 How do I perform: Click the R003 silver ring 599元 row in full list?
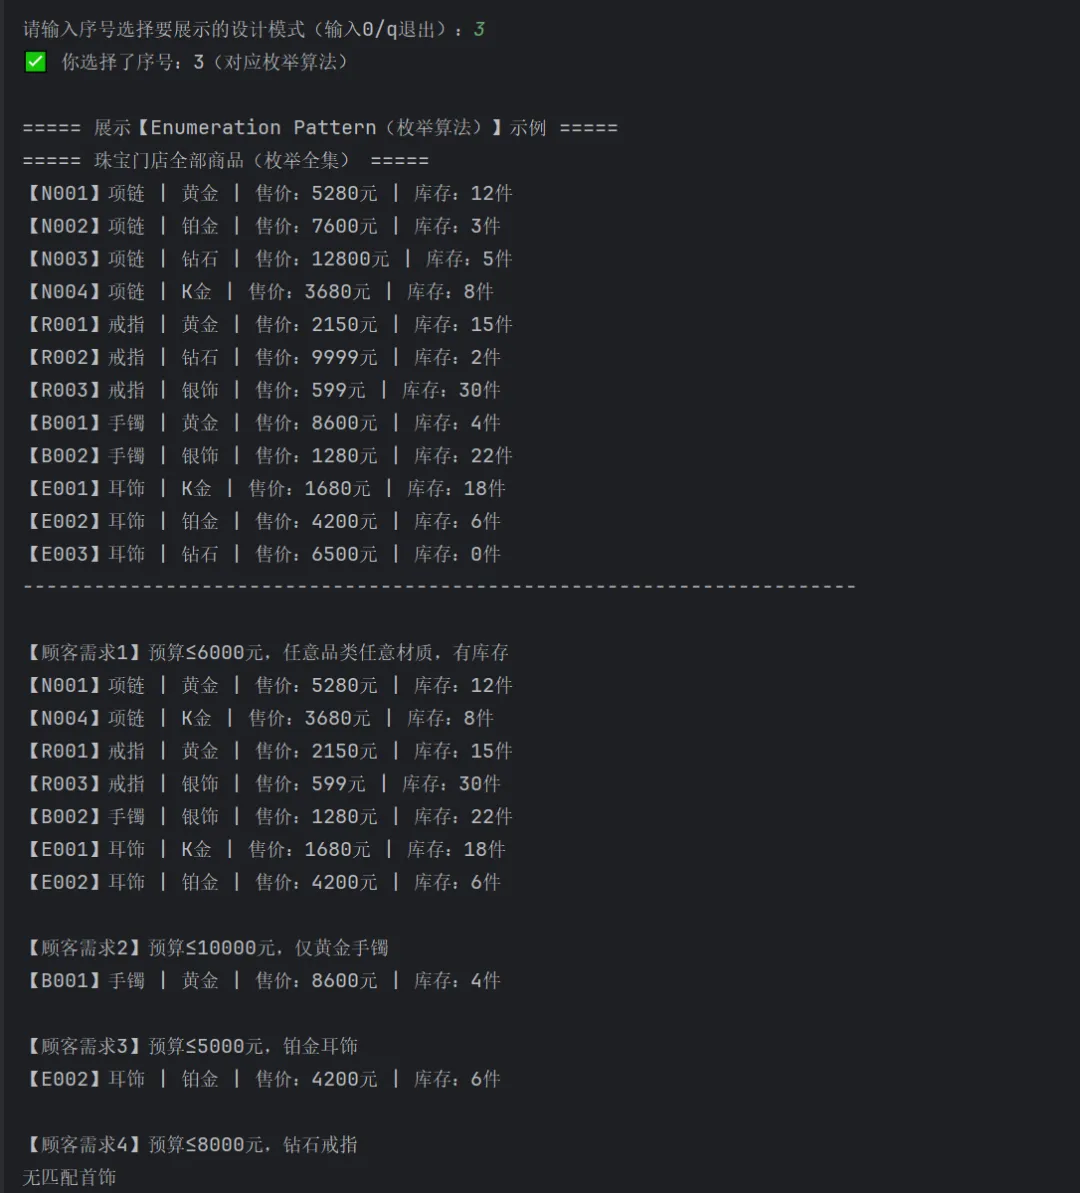262,390
